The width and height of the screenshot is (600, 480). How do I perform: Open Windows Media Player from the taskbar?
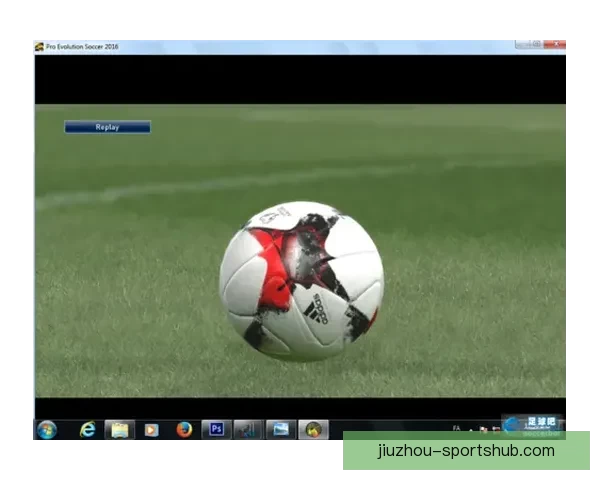click(x=151, y=429)
